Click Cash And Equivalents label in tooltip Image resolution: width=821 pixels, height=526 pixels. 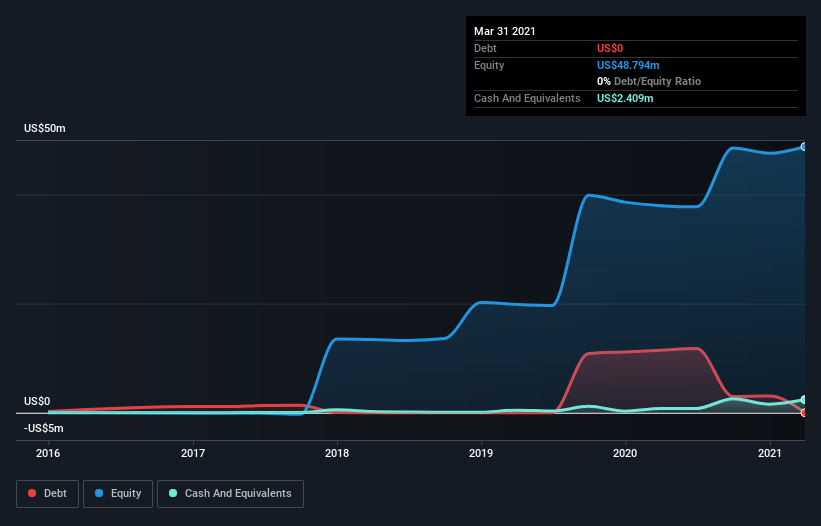point(527,98)
